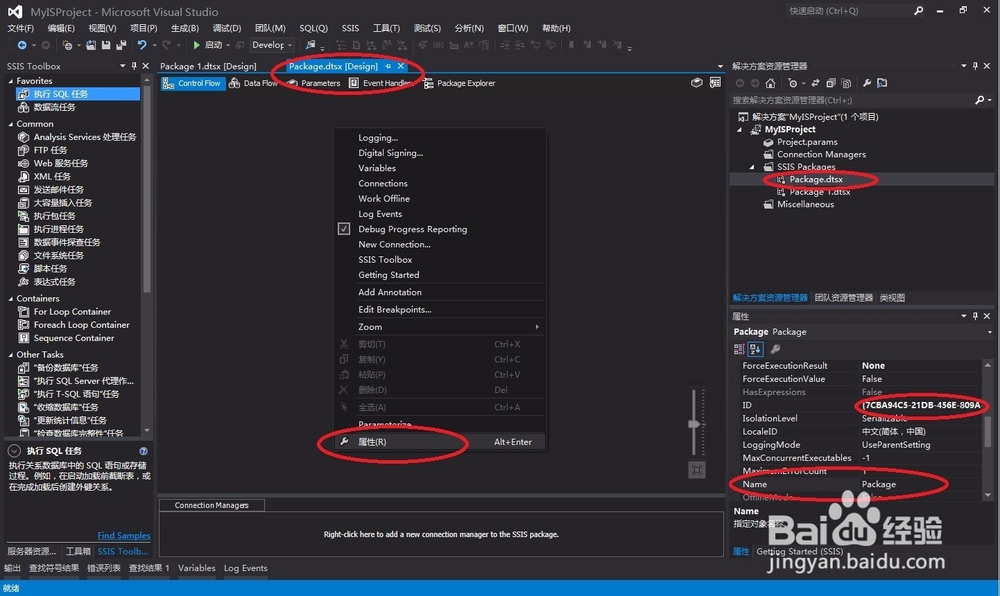Image resolution: width=1000 pixels, height=596 pixels.
Task: Click the SSIS Toolbox vertical scrollbar
Action: (x=147, y=189)
